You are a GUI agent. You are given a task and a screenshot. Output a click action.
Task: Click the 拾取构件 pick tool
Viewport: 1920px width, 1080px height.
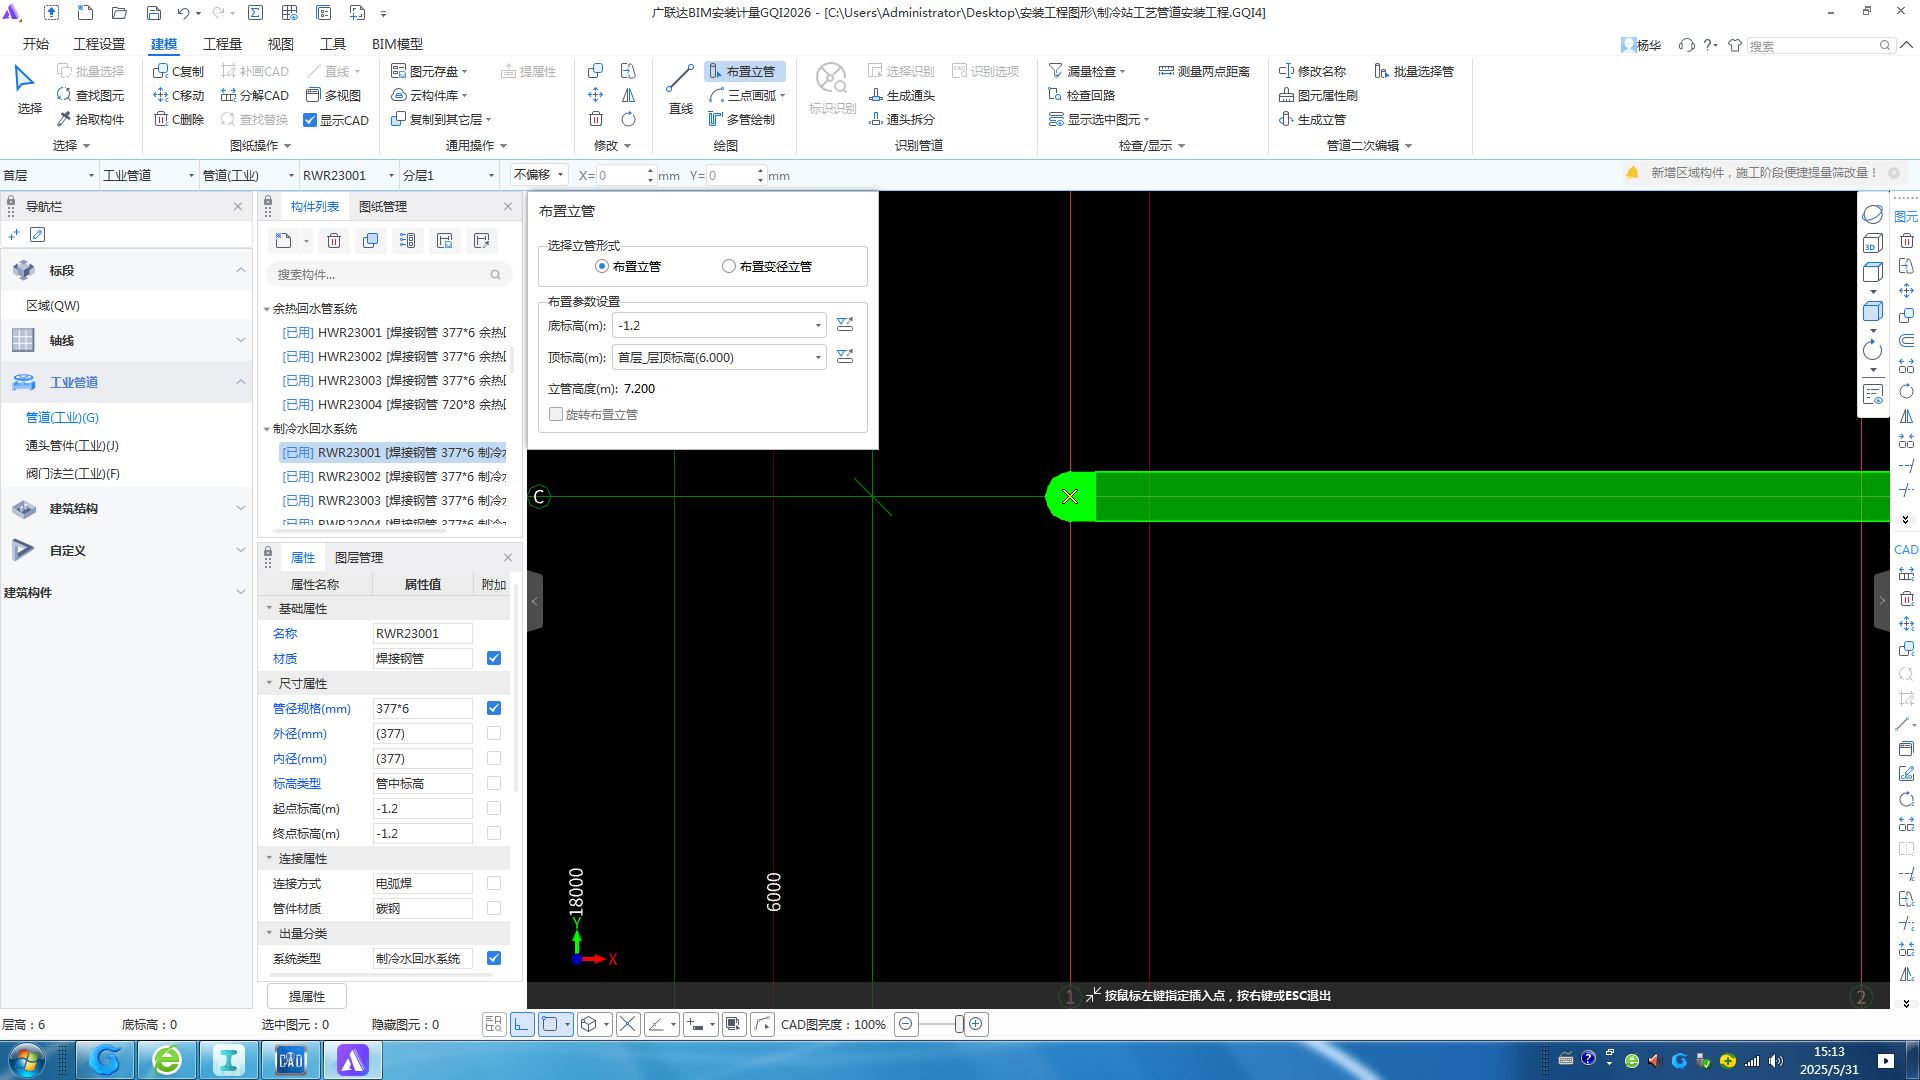pyautogui.click(x=90, y=119)
